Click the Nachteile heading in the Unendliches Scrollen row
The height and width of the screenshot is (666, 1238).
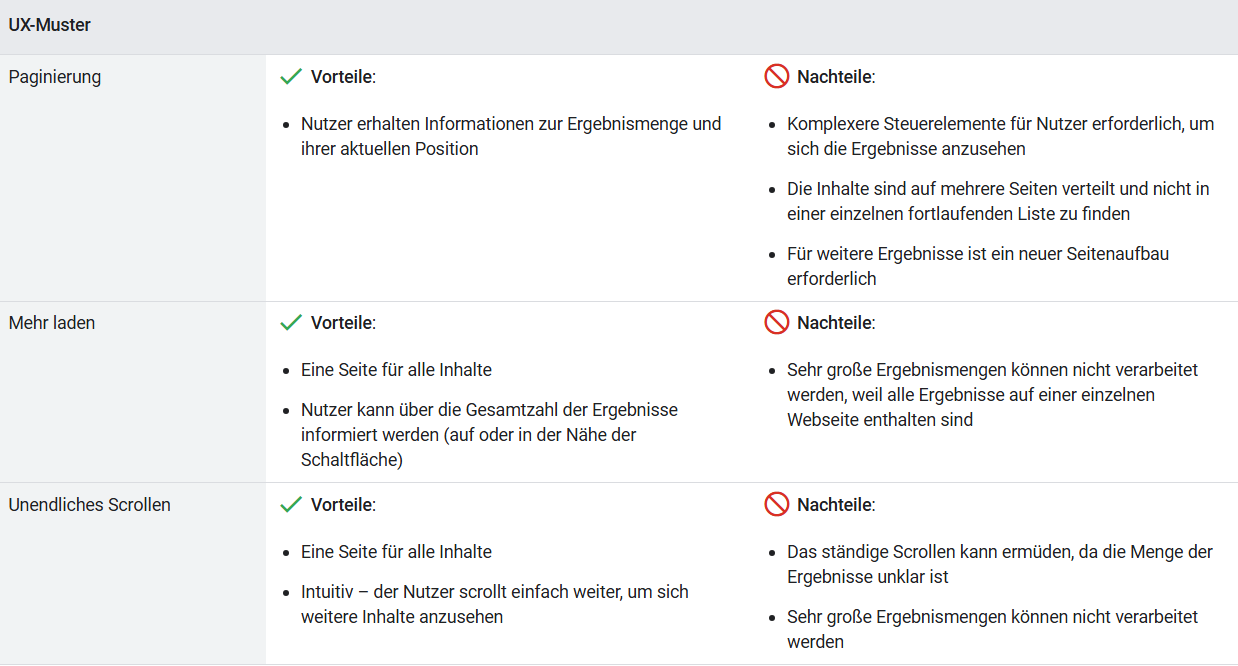click(835, 505)
